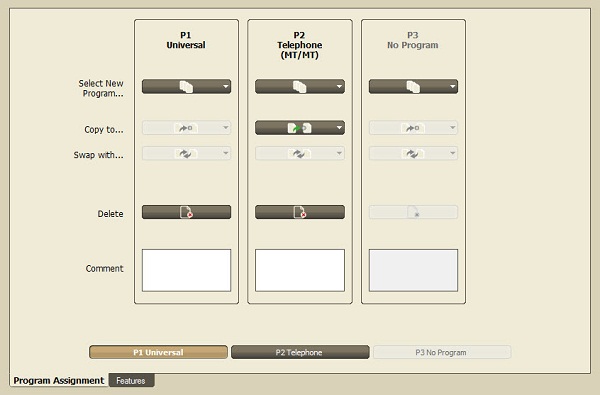The width and height of the screenshot is (600, 395).
Task: Click the P1 Universal column heading
Action: click(186, 40)
